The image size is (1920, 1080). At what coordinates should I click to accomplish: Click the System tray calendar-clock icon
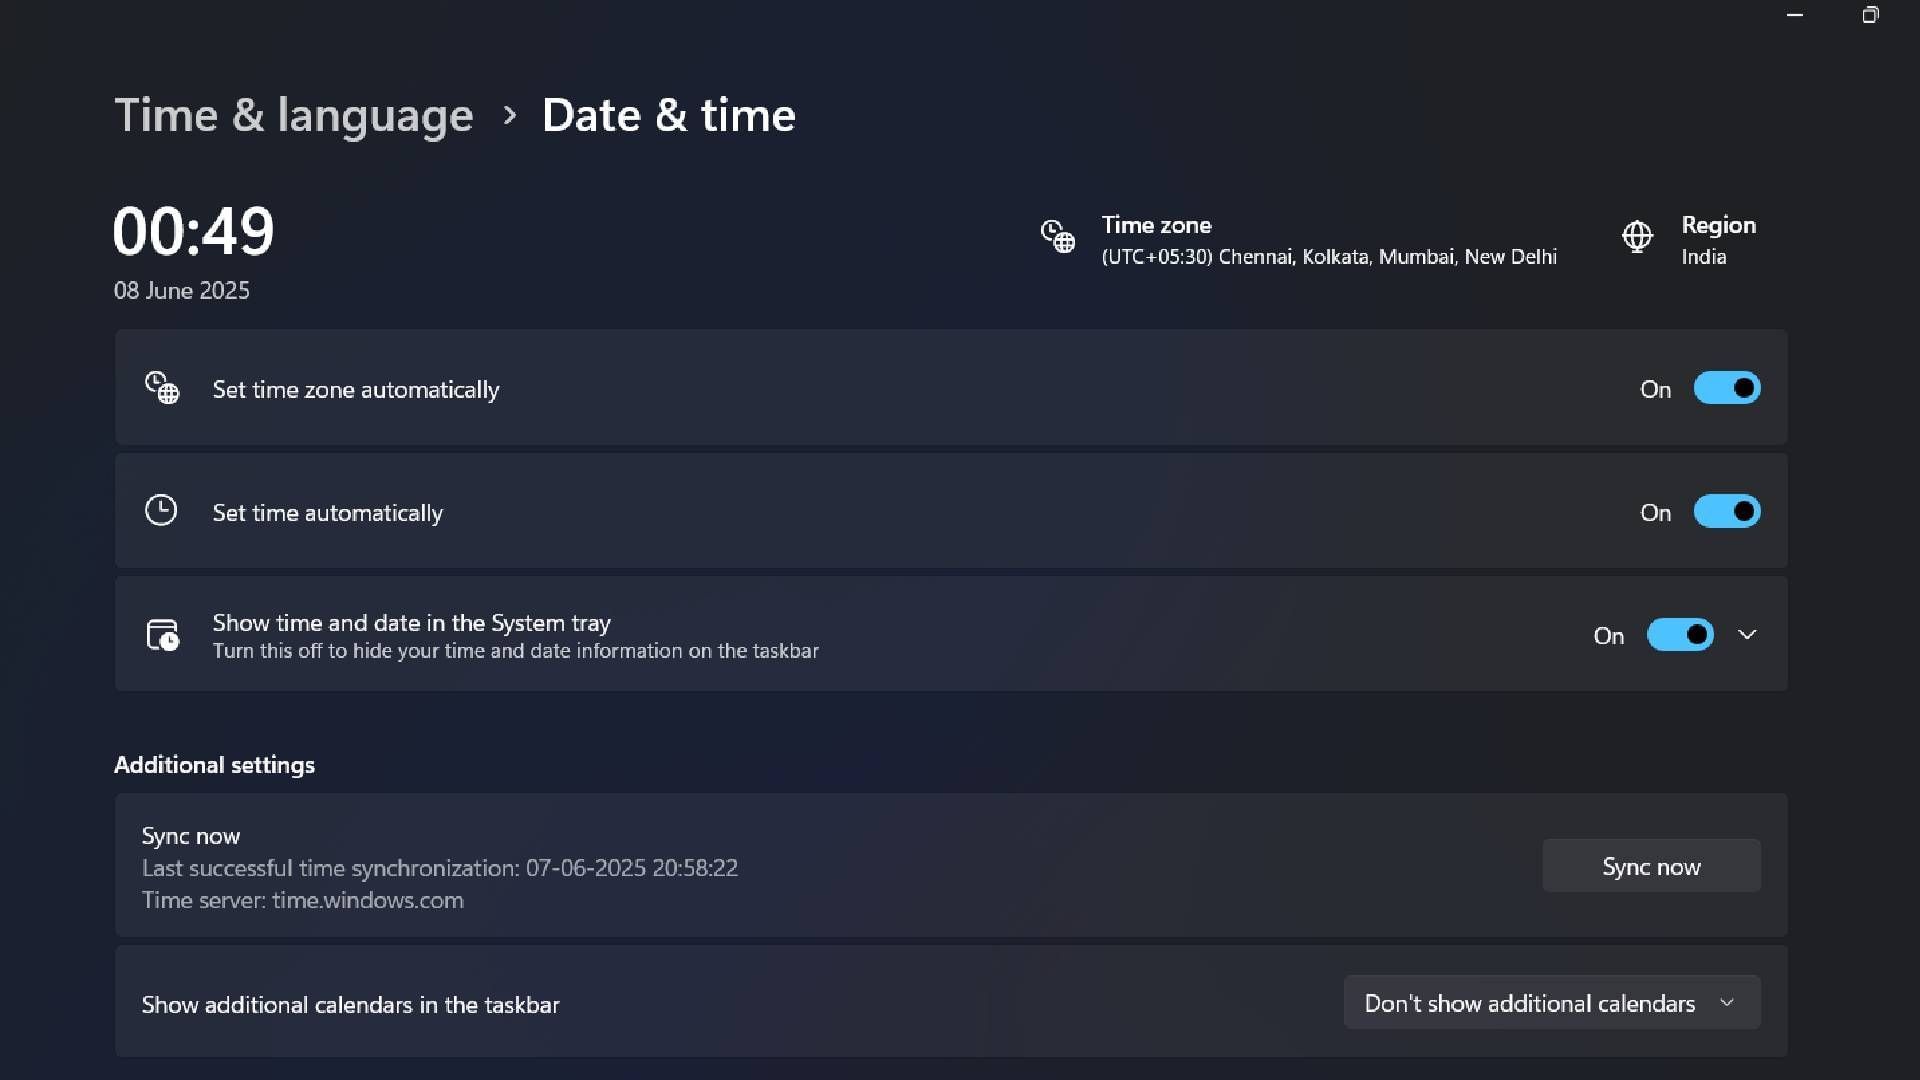[162, 635]
